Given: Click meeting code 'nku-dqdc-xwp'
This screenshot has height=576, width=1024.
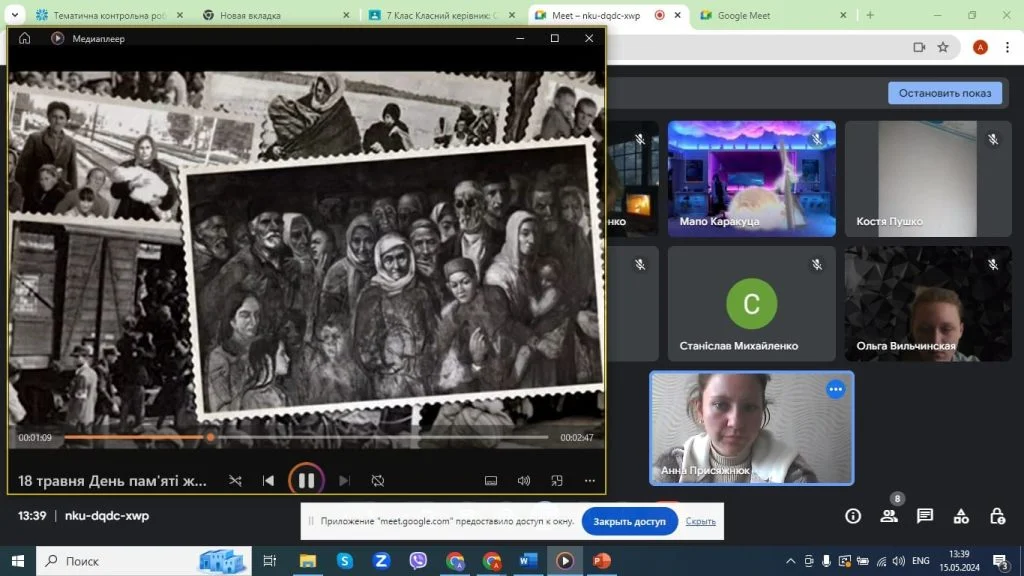Looking at the screenshot, I should click(x=107, y=516).
